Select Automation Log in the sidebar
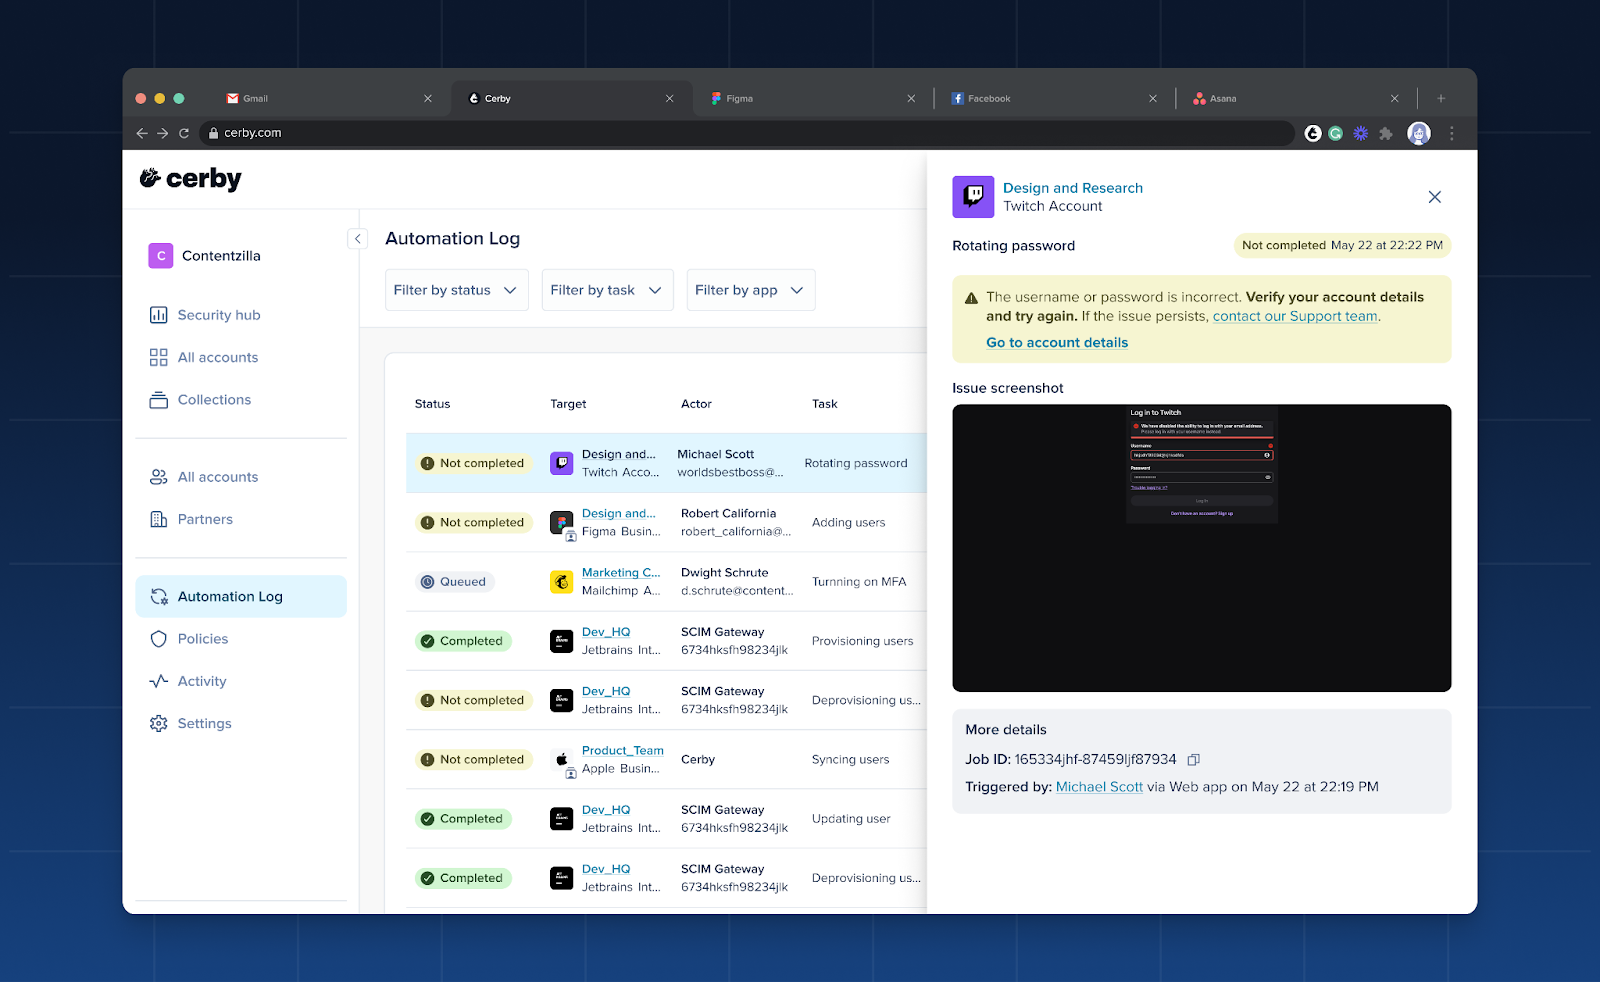 241,597
